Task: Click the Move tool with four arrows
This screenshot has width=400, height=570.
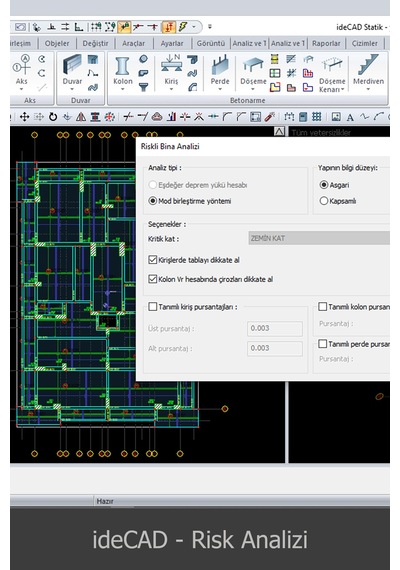Action: [24, 117]
